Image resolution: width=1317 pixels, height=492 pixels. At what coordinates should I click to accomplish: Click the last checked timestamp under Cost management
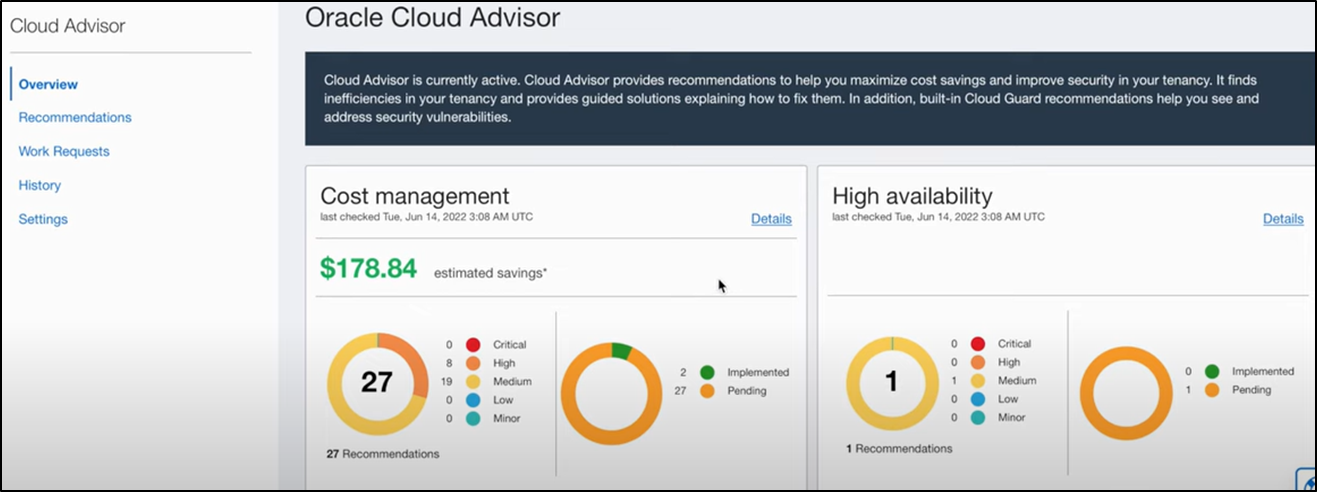click(x=427, y=217)
